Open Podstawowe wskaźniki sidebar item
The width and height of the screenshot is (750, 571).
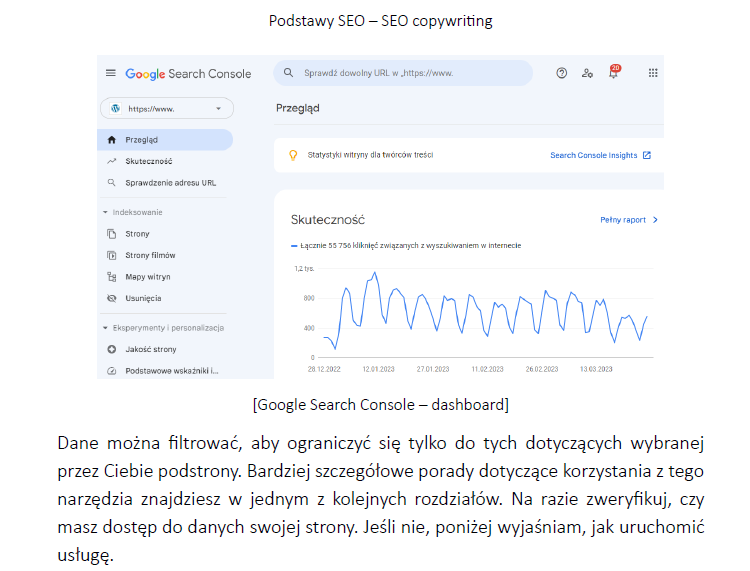click(170, 371)
